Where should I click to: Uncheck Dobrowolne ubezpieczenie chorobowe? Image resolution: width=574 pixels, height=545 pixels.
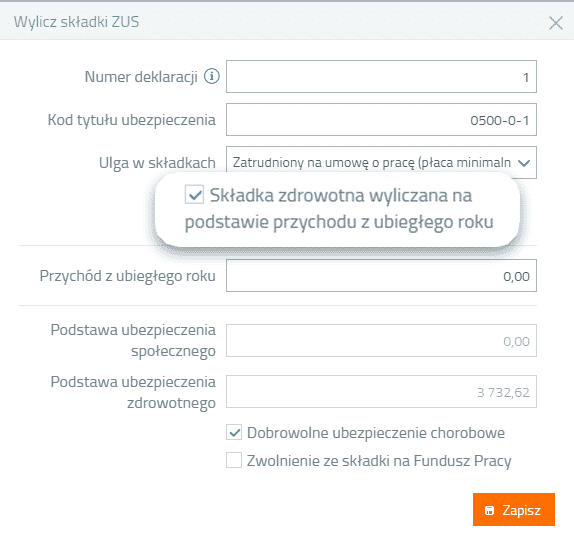pos(234,432)
